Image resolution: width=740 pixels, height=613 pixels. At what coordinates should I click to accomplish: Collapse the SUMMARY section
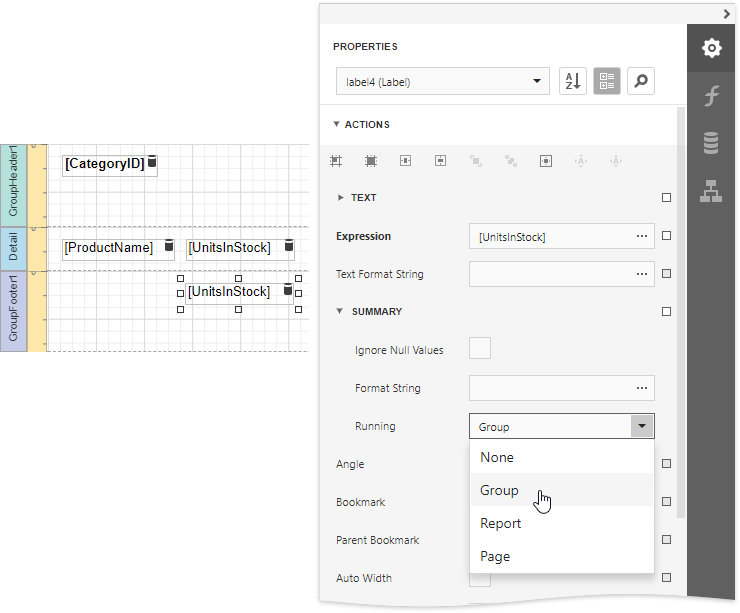click(x=341, y=312)
